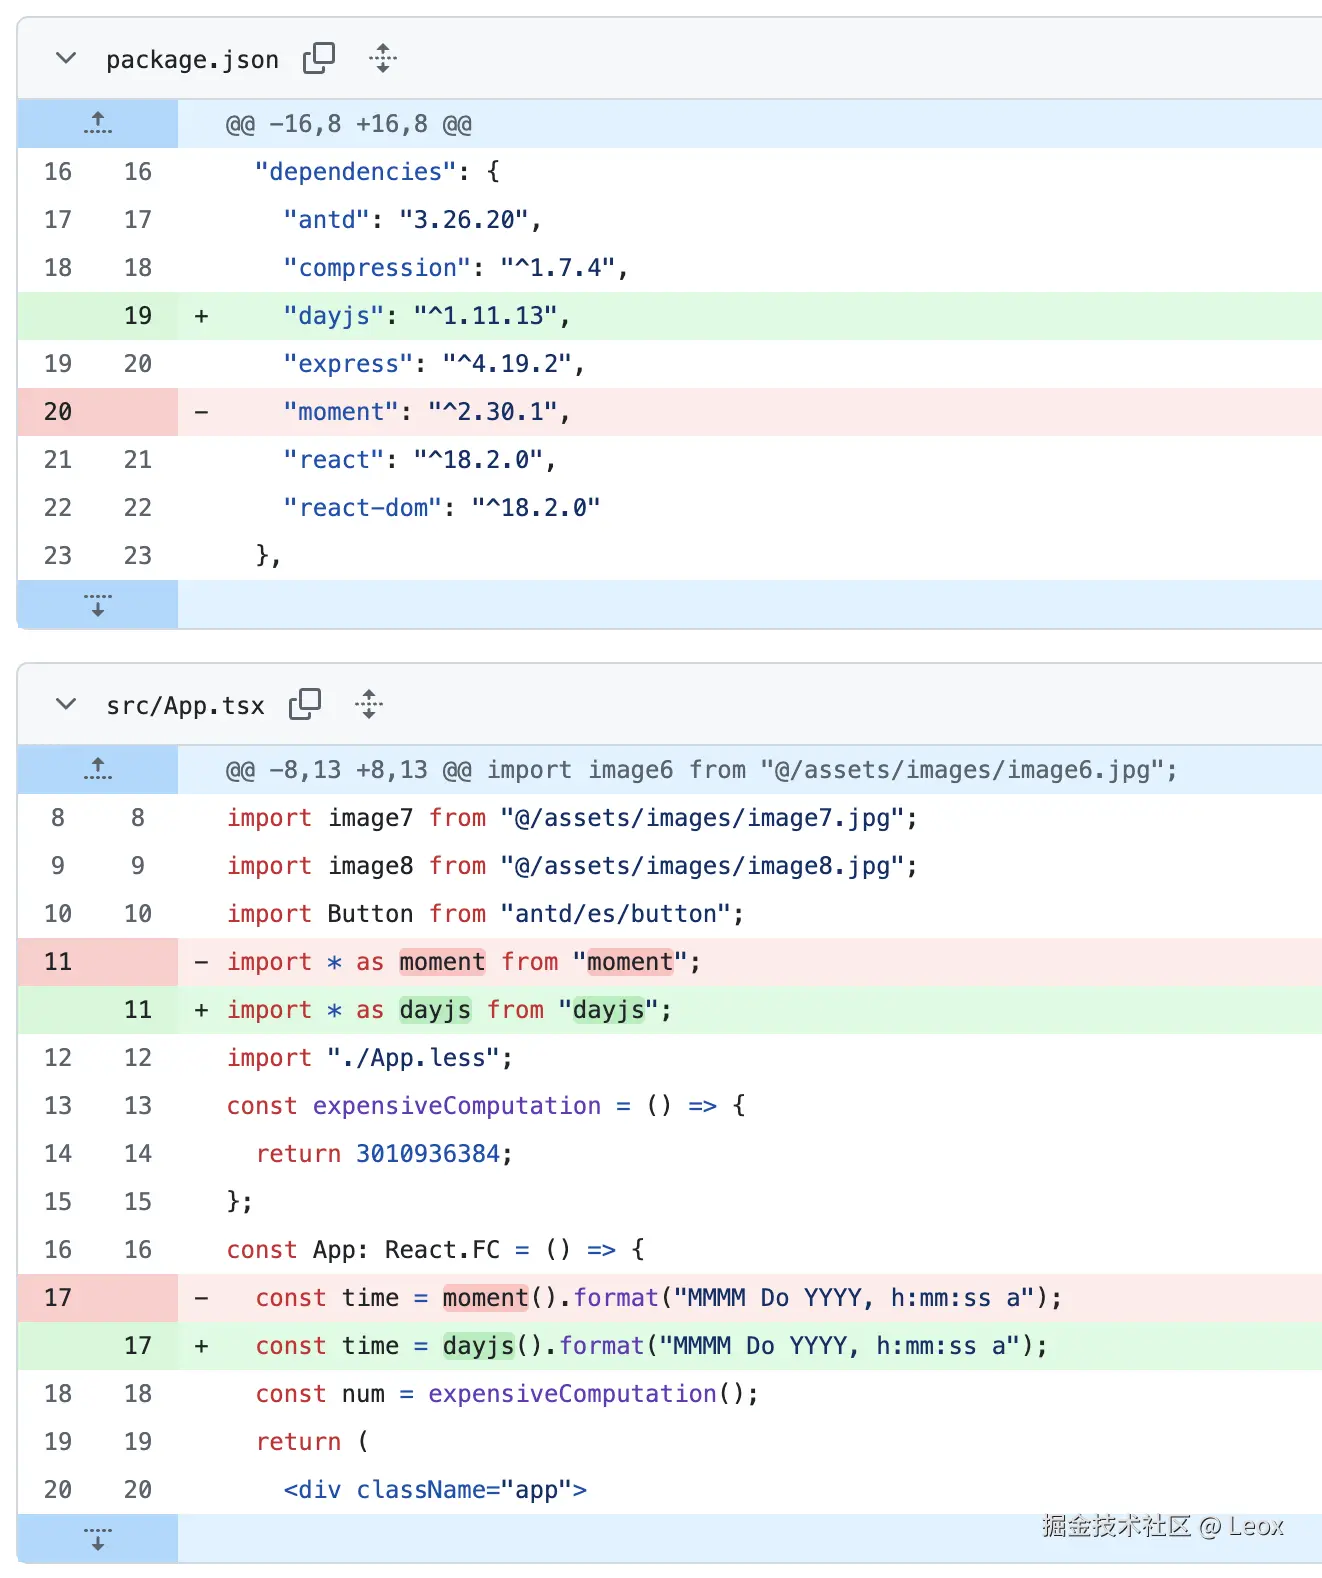Screen dimensions: 1322x1578
Task: Click the "@@ -16,8 +16,8 @@" hunk header
Action: [348, 124]
